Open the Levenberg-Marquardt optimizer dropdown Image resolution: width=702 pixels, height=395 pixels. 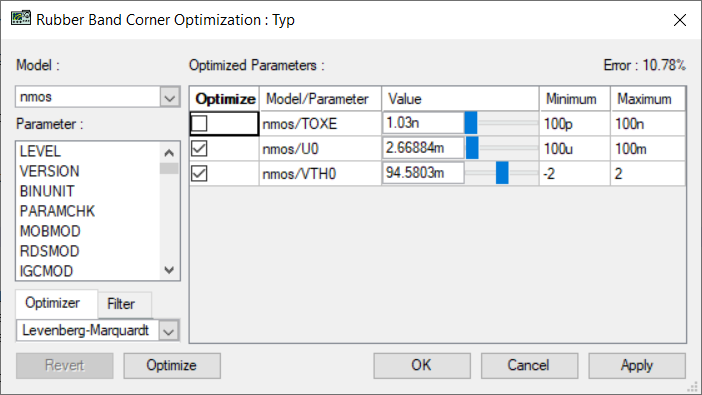[x=169, y=331]
